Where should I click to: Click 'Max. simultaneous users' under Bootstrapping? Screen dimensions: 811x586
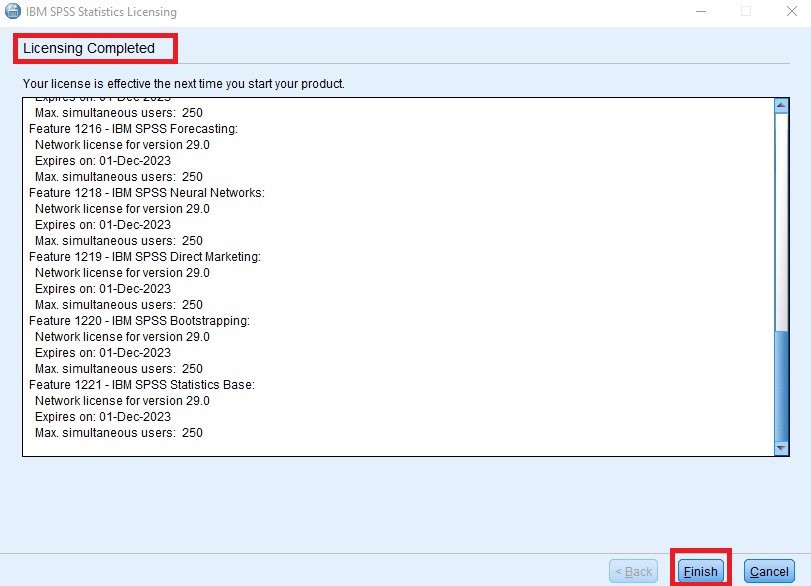pyautogui.click(x=119, y=369)
